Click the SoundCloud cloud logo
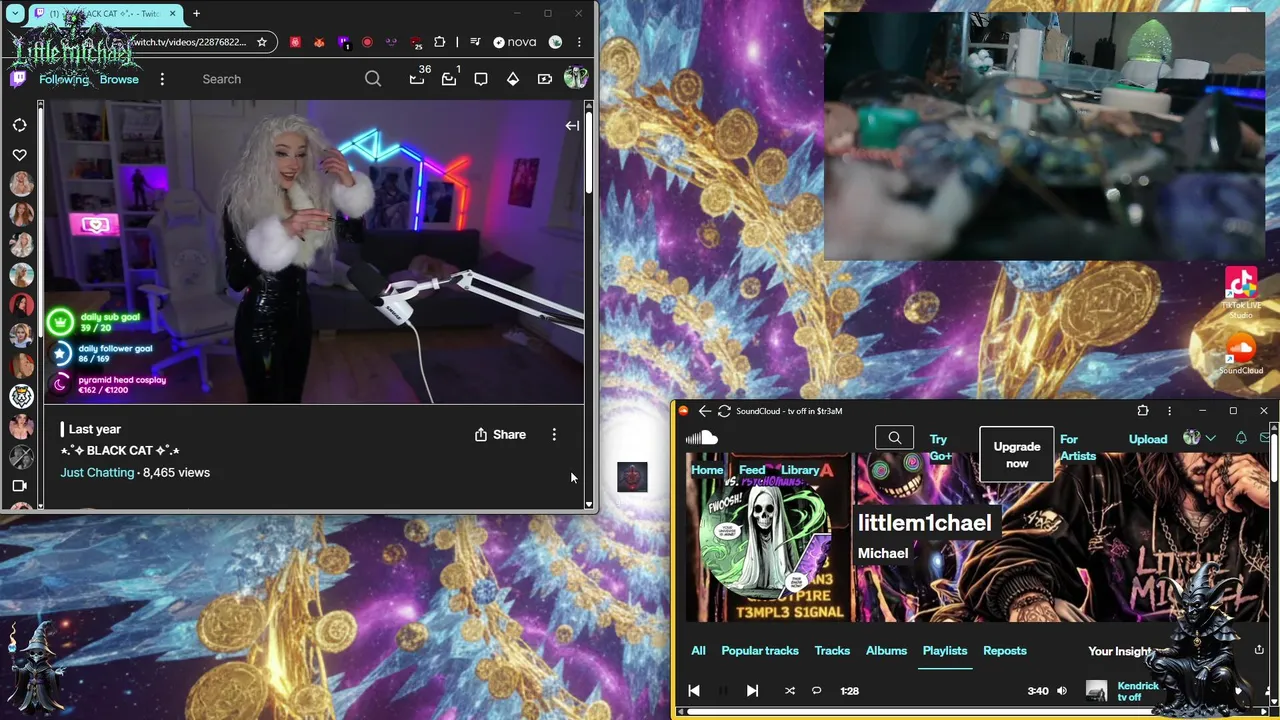This screenshot has width=1280, height=720. point(702,438)
